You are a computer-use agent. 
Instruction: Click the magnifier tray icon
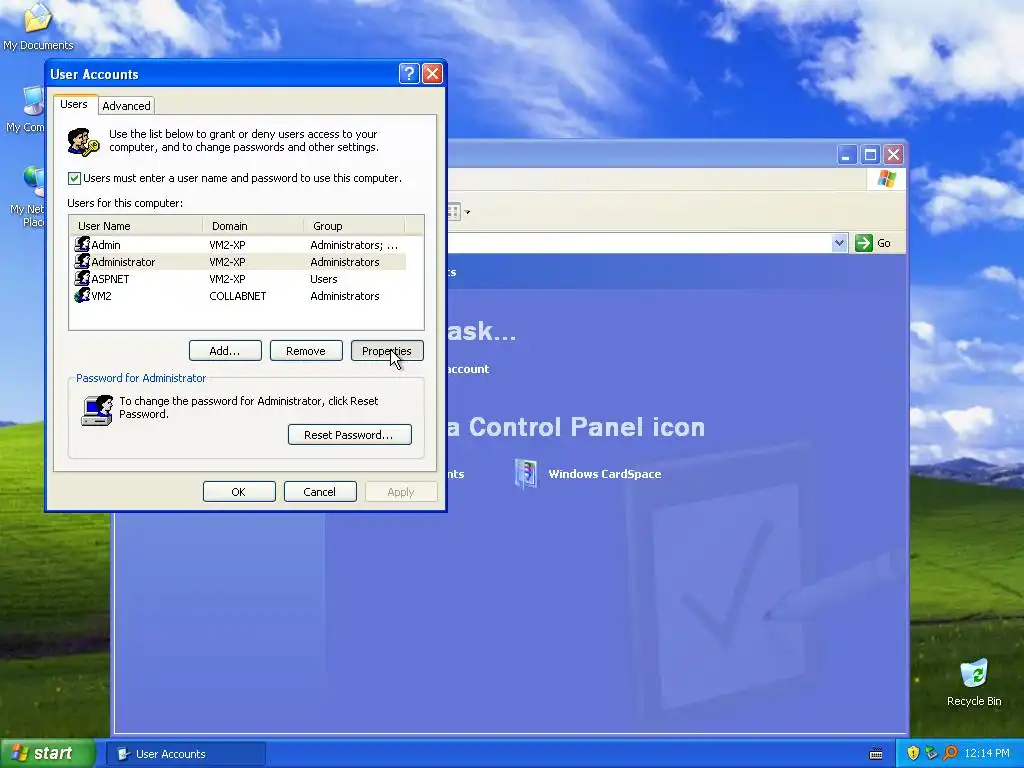[950, 753]
